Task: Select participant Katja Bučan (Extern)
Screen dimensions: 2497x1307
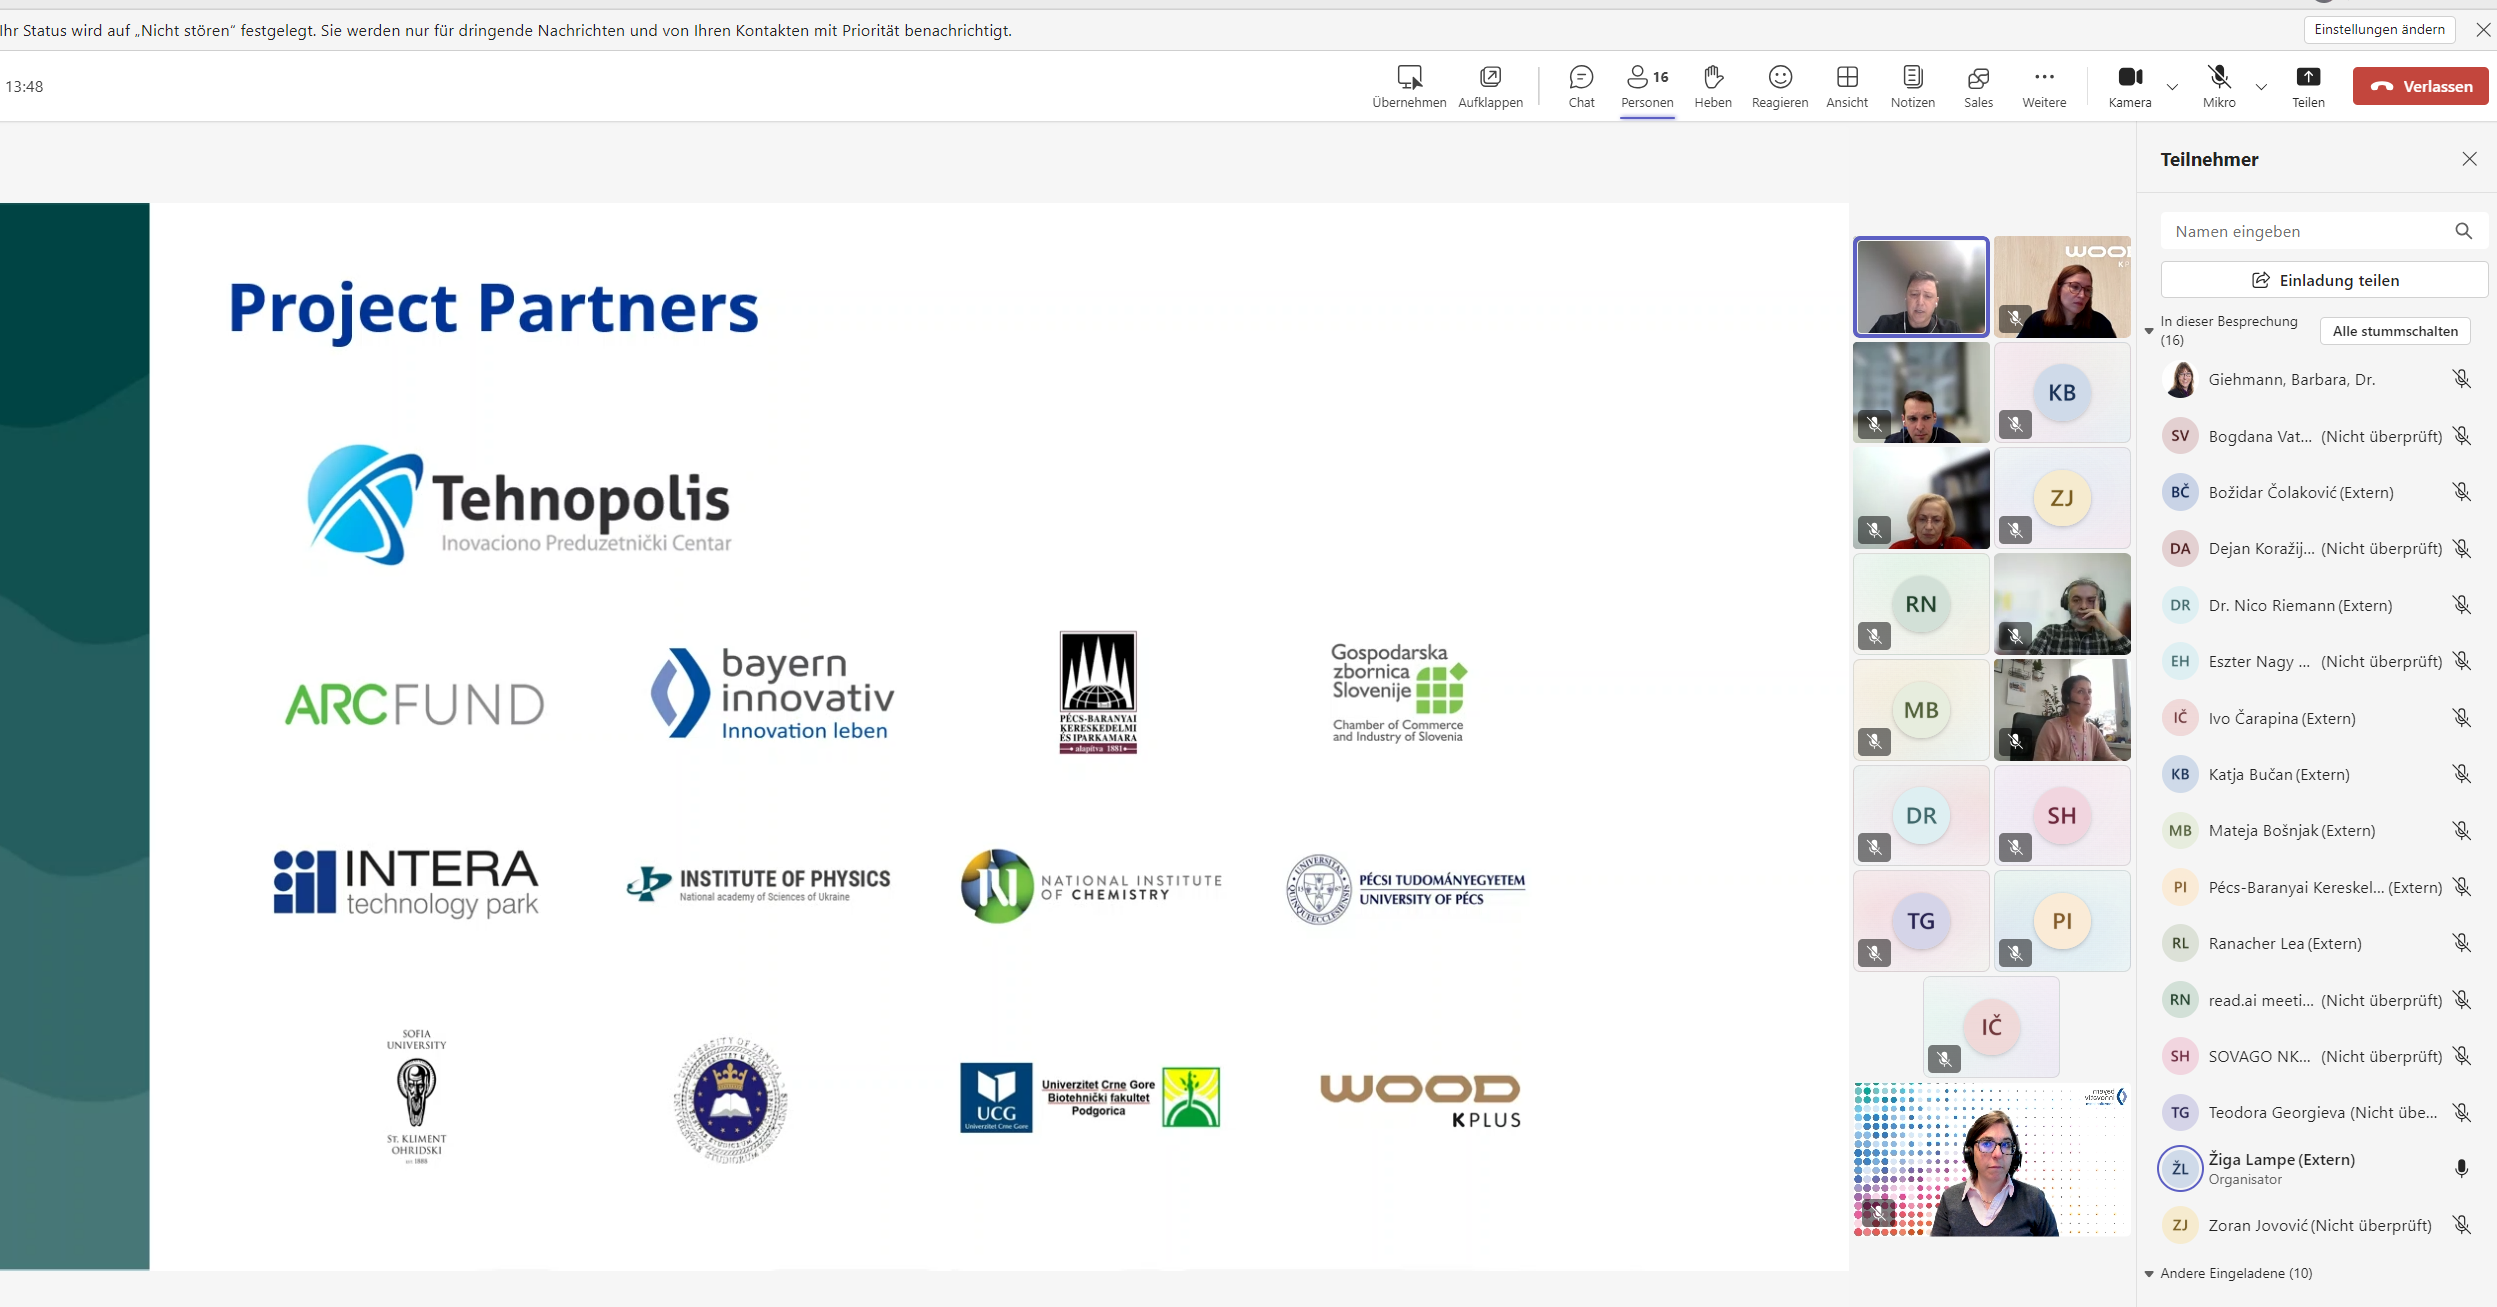Action: 2316,774
